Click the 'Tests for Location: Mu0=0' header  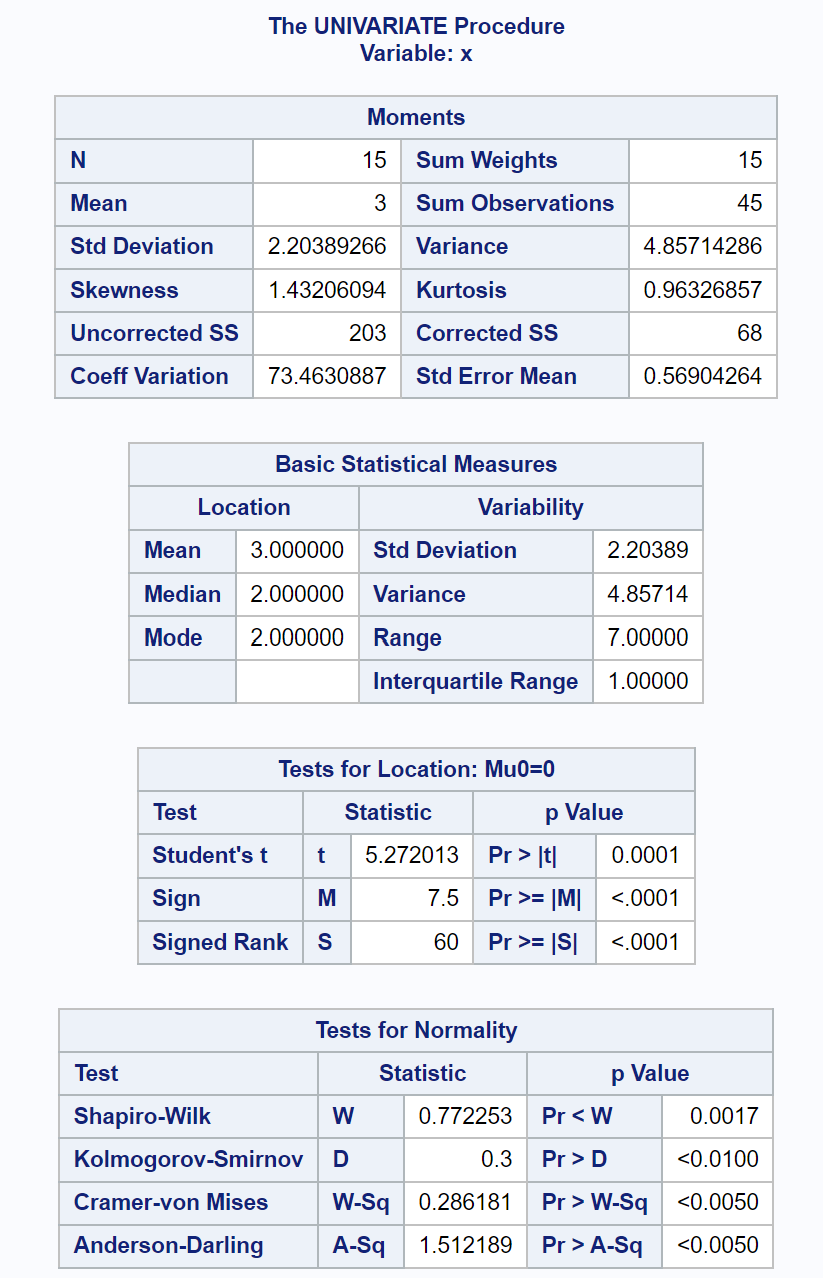point(416,769)
